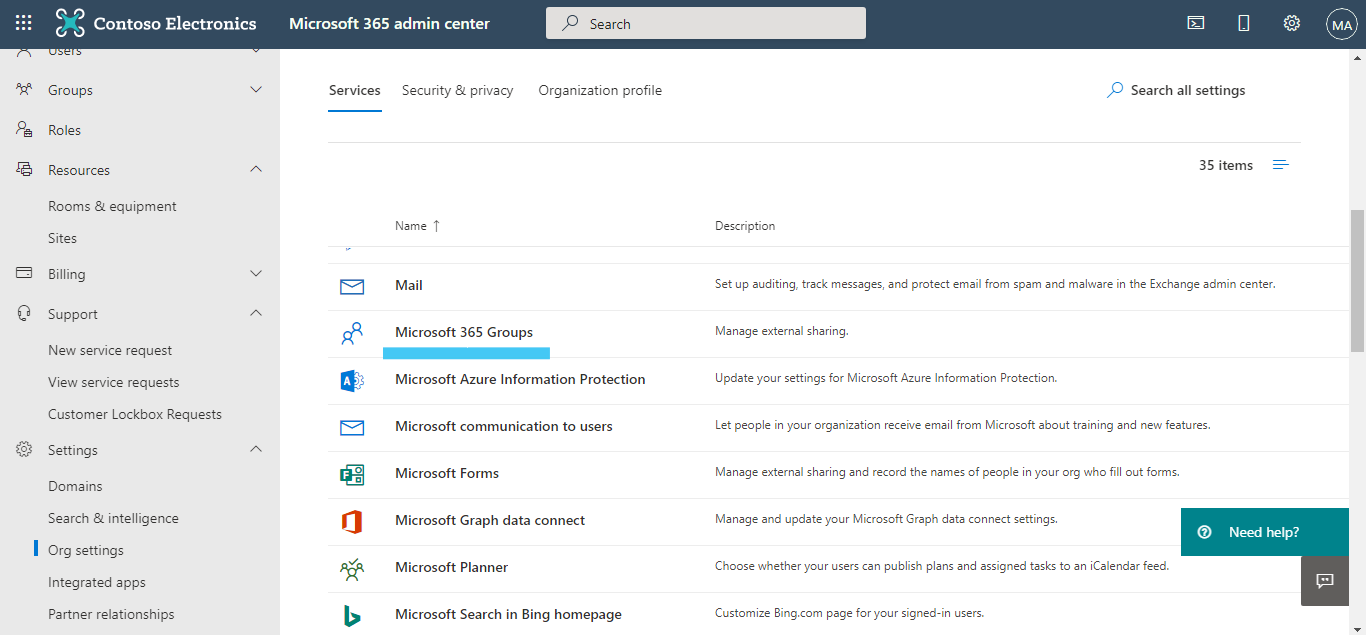Open Integrated apps page

click(x=97, y=582)
